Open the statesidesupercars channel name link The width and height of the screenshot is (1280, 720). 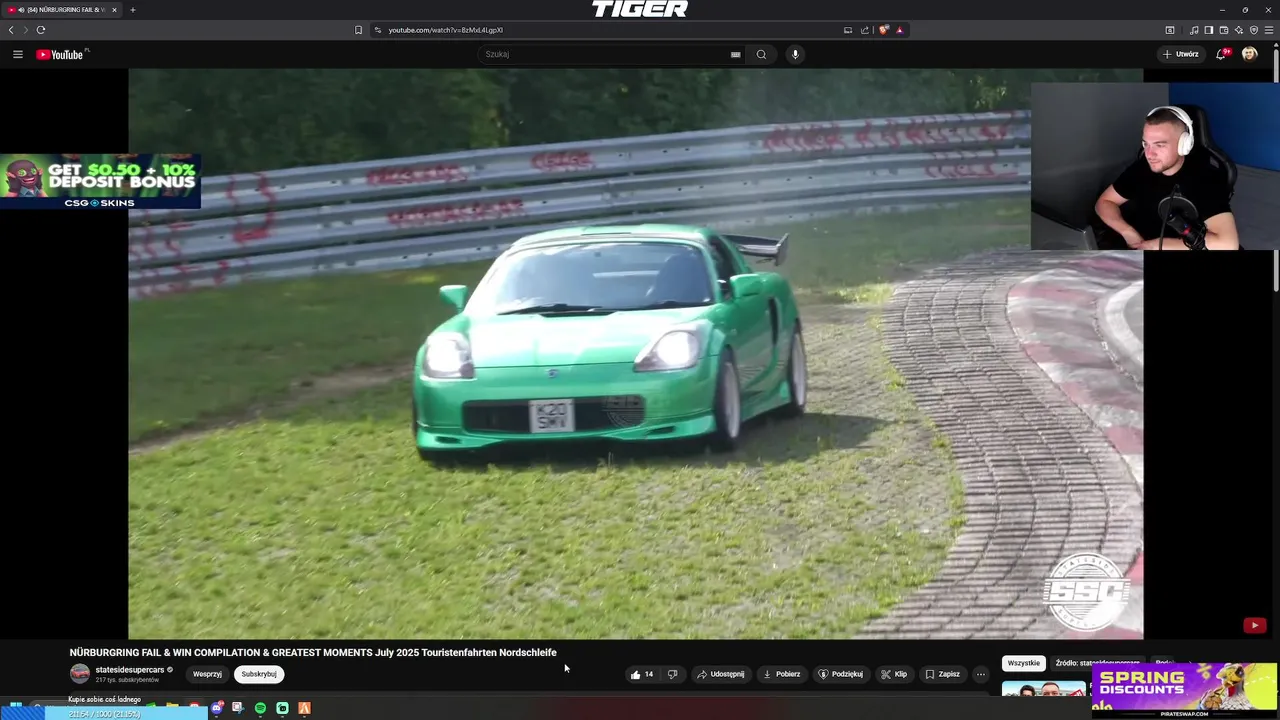click(130, 670)
